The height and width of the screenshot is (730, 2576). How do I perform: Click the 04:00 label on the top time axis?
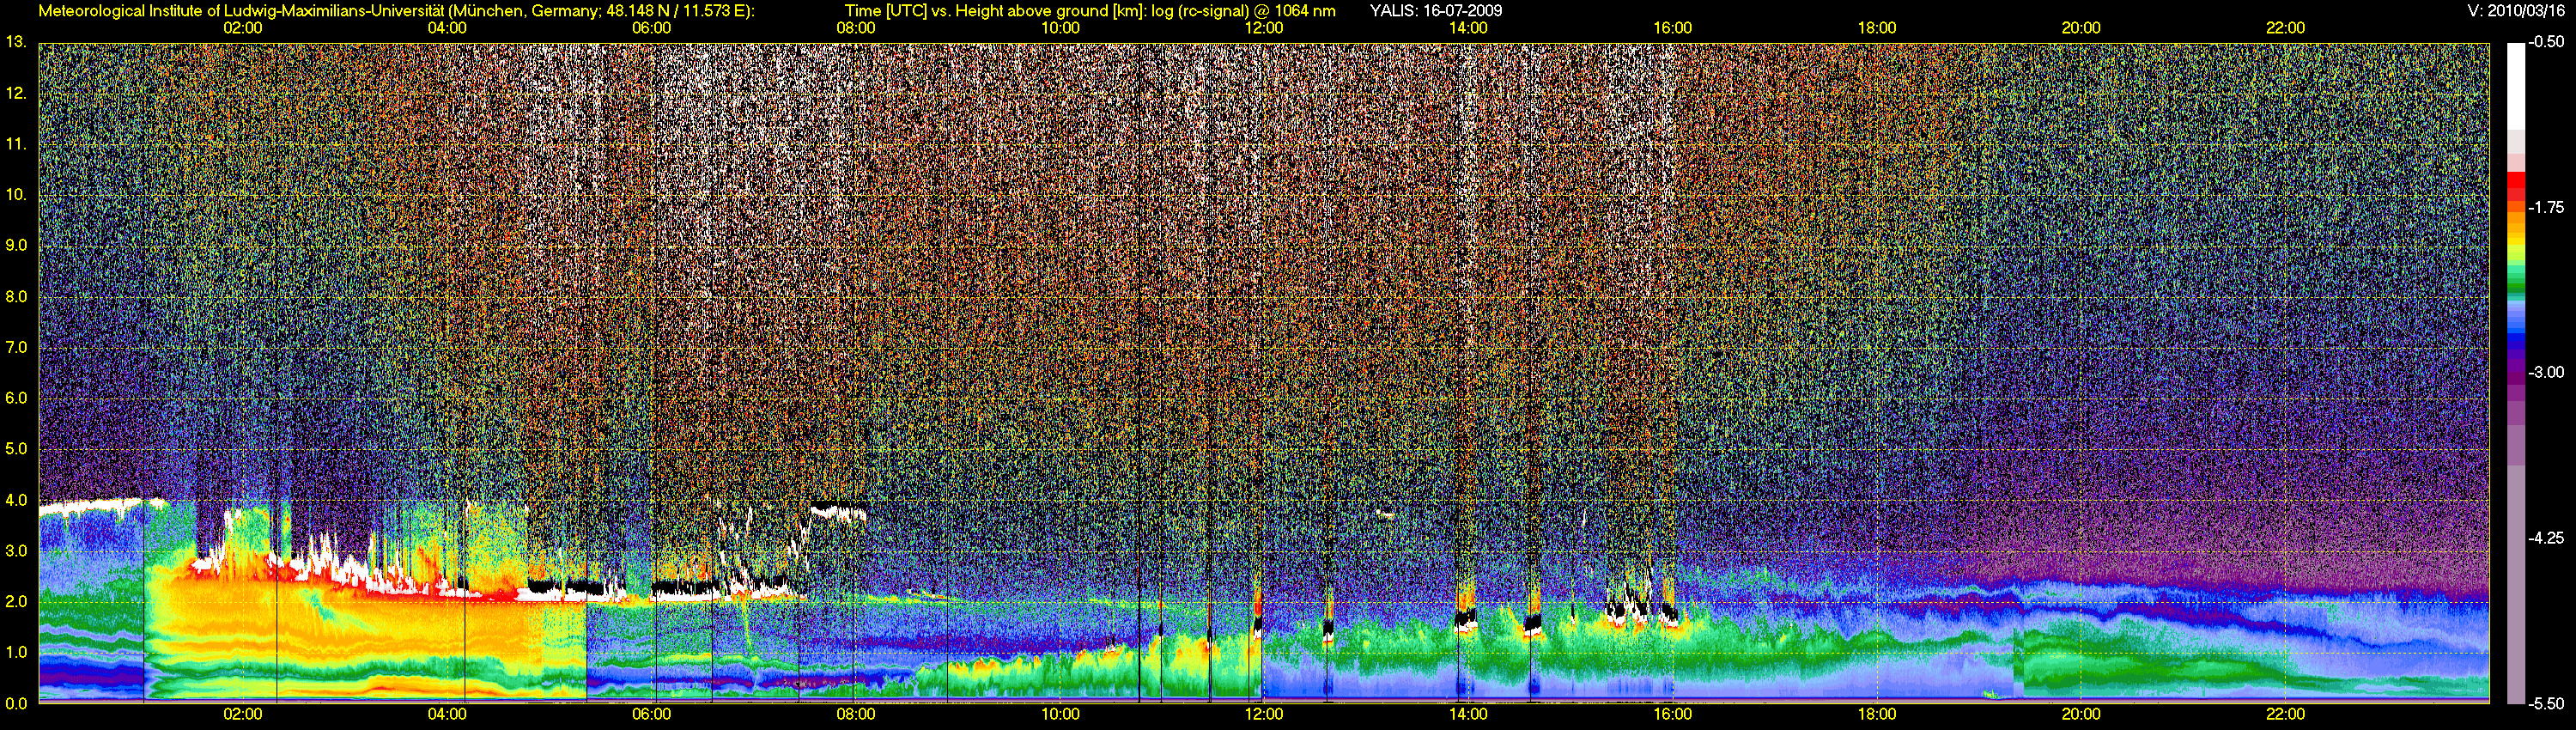coord(447,28)
